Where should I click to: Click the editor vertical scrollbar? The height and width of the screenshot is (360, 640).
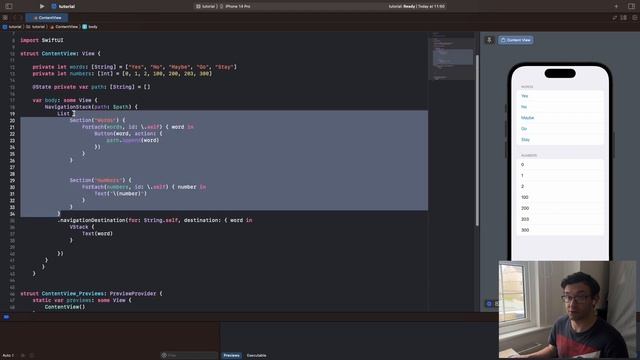coord(477,139)
